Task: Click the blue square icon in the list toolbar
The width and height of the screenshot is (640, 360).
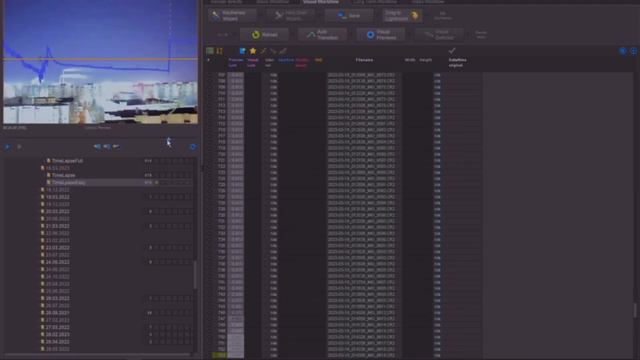Action: pos(243,51)
